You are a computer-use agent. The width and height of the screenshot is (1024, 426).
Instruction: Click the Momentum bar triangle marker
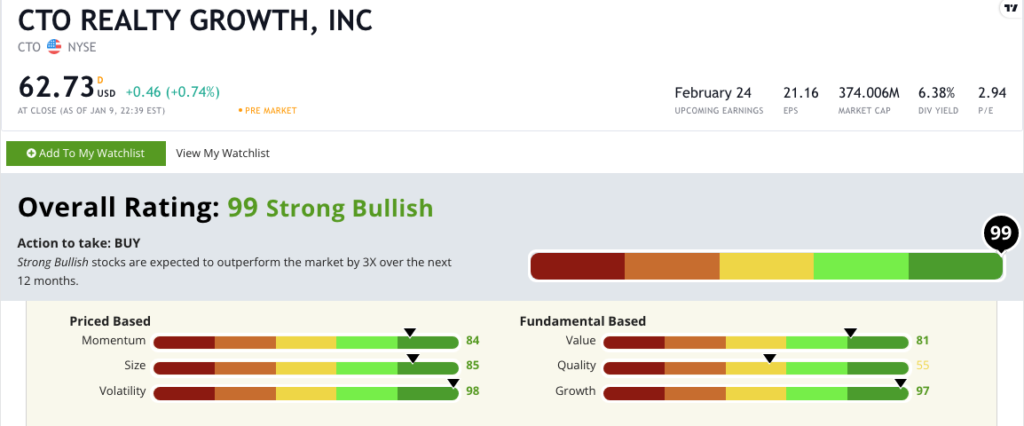point(409,333)
